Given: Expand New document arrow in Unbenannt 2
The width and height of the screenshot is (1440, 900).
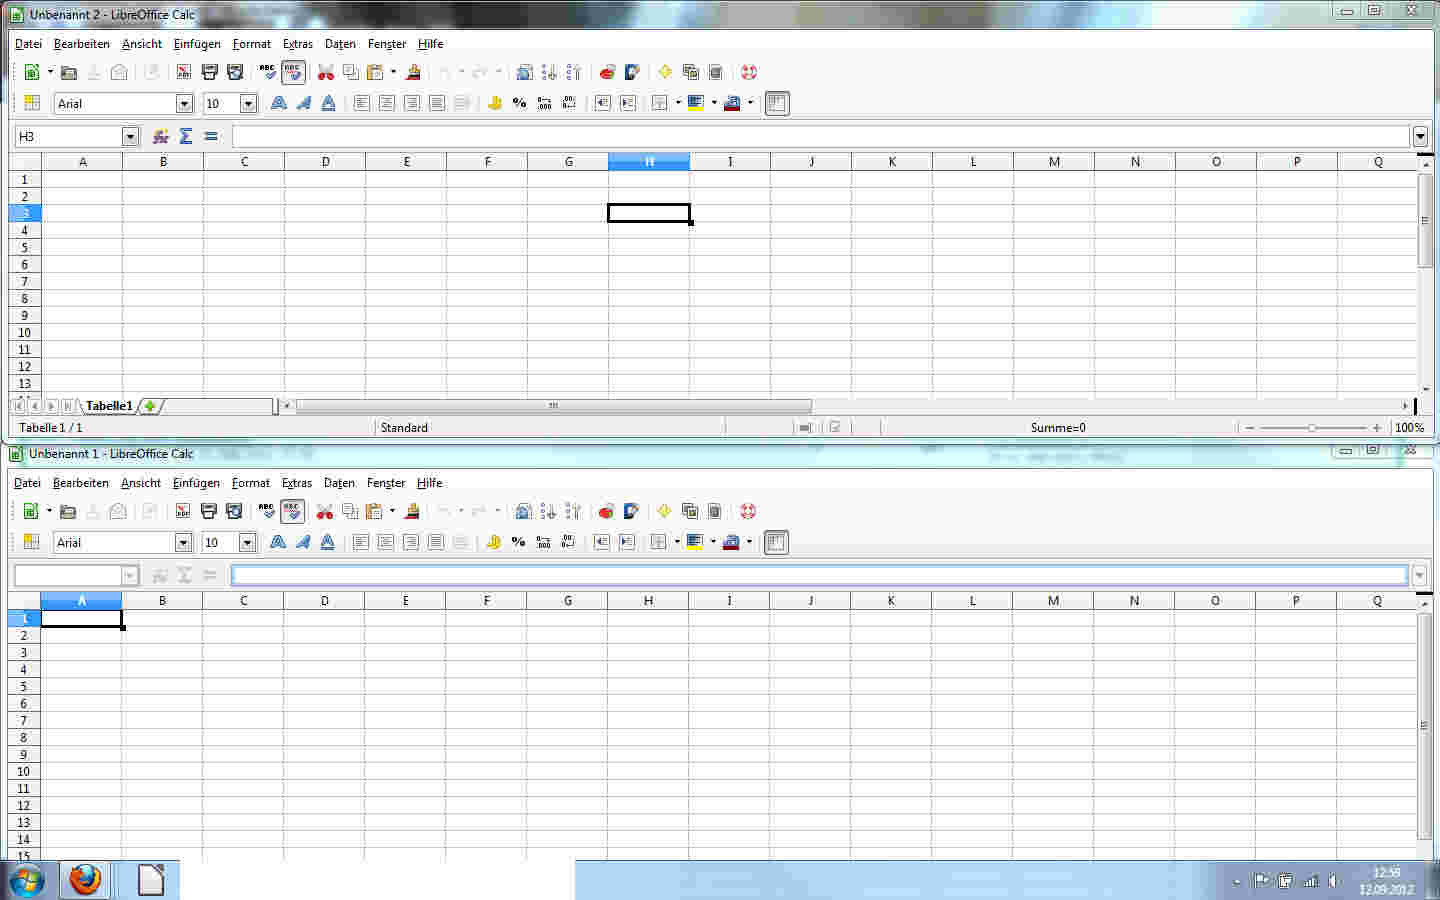Looking at the screenshot, I should (x=50, y=72).
